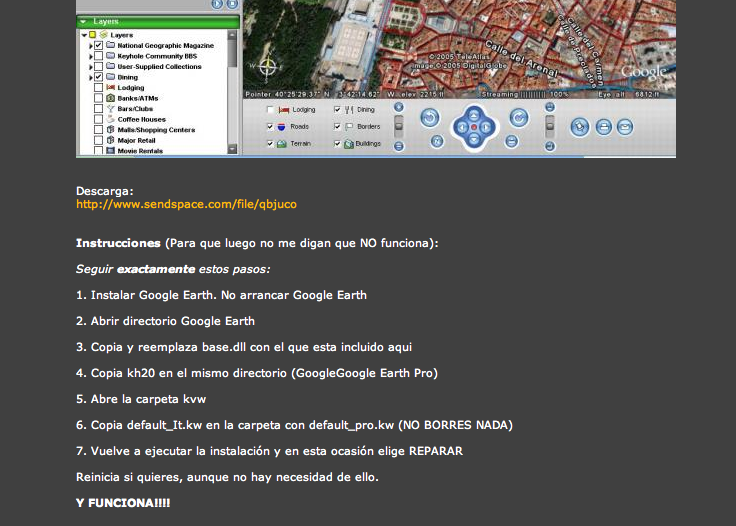Click the print icon in navigation panel
Viewport: 736px width, 526px height.
603,127
